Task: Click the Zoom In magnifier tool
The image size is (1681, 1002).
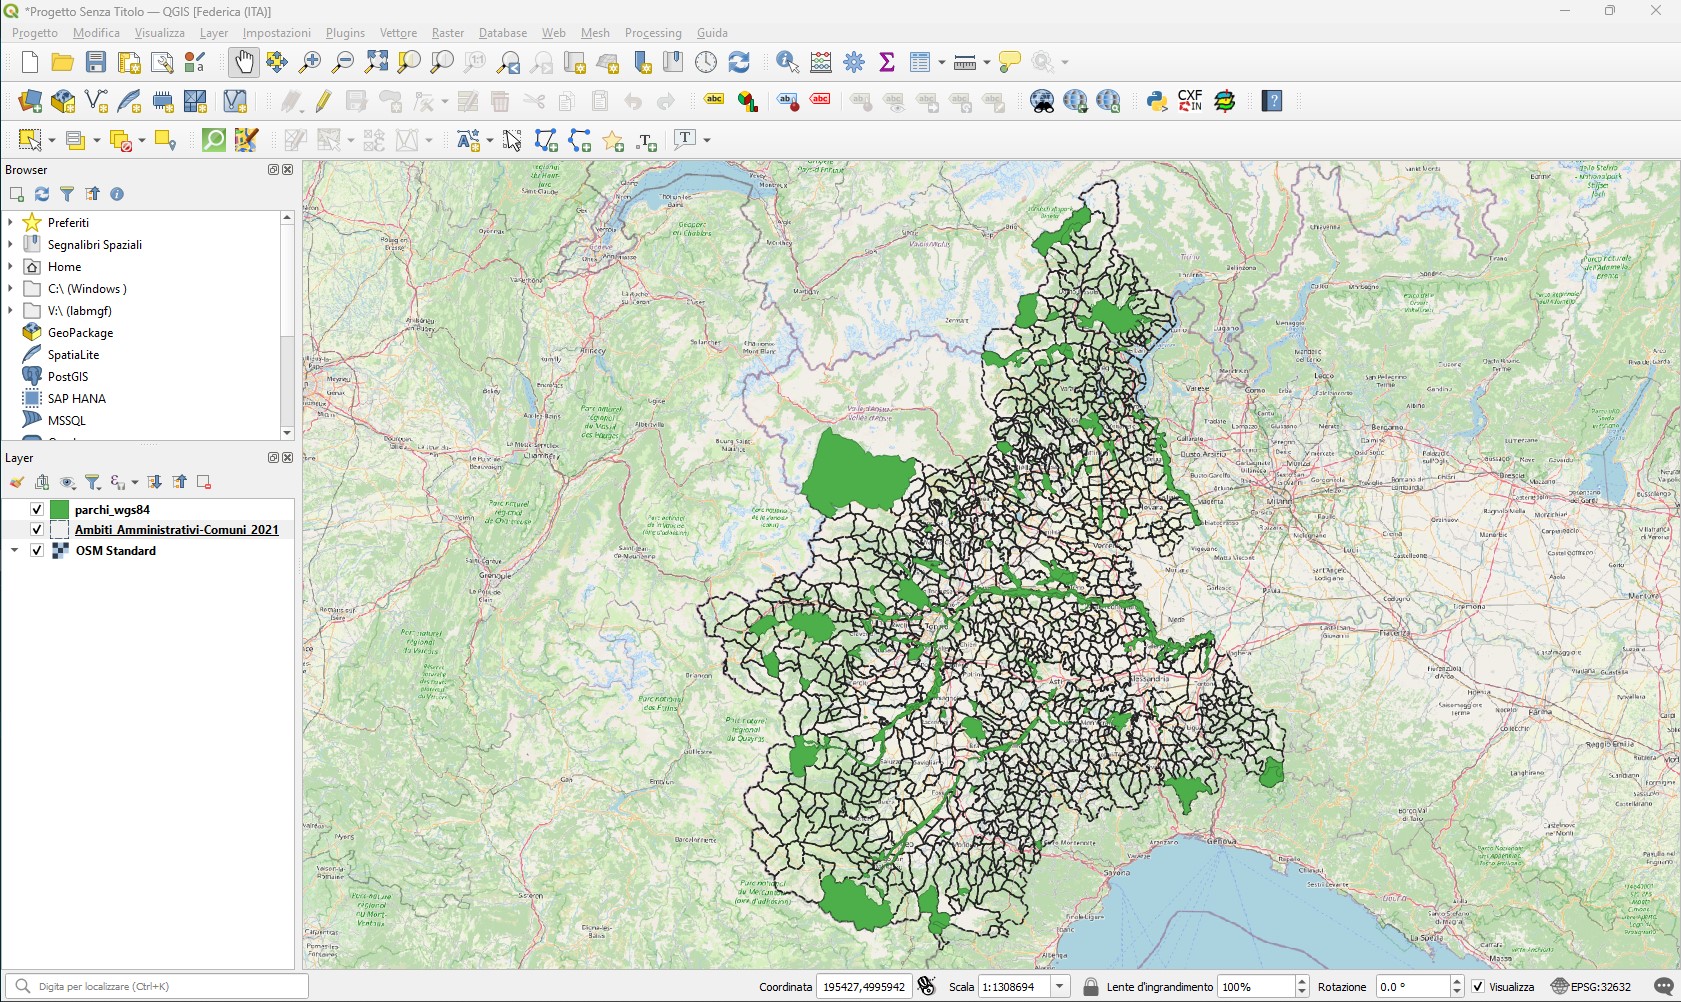Action: point(310,62)
